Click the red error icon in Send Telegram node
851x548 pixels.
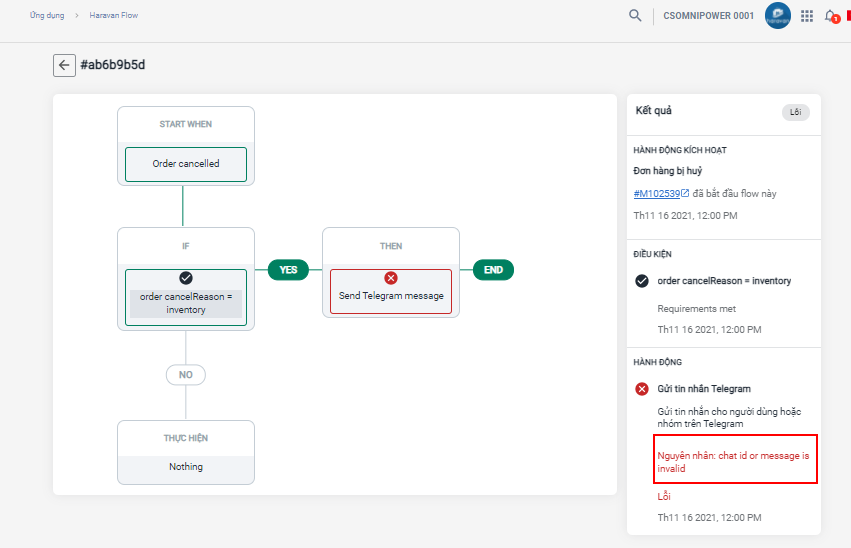391,278
